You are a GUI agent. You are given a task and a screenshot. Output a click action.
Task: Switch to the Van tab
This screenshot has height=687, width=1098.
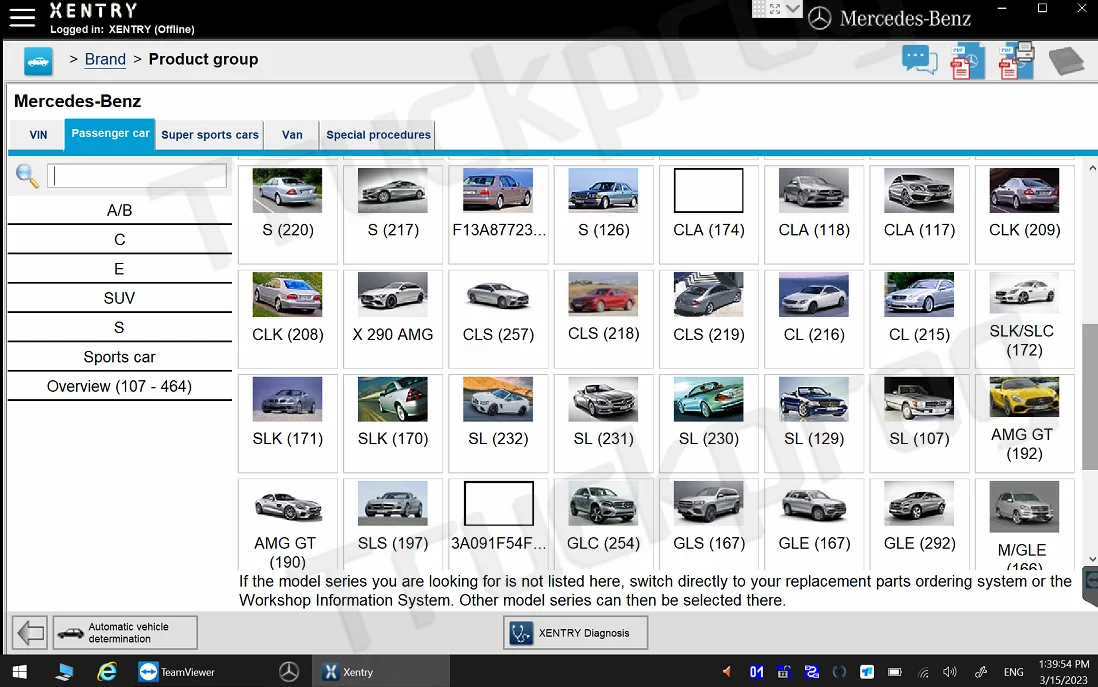click(292, 134)
